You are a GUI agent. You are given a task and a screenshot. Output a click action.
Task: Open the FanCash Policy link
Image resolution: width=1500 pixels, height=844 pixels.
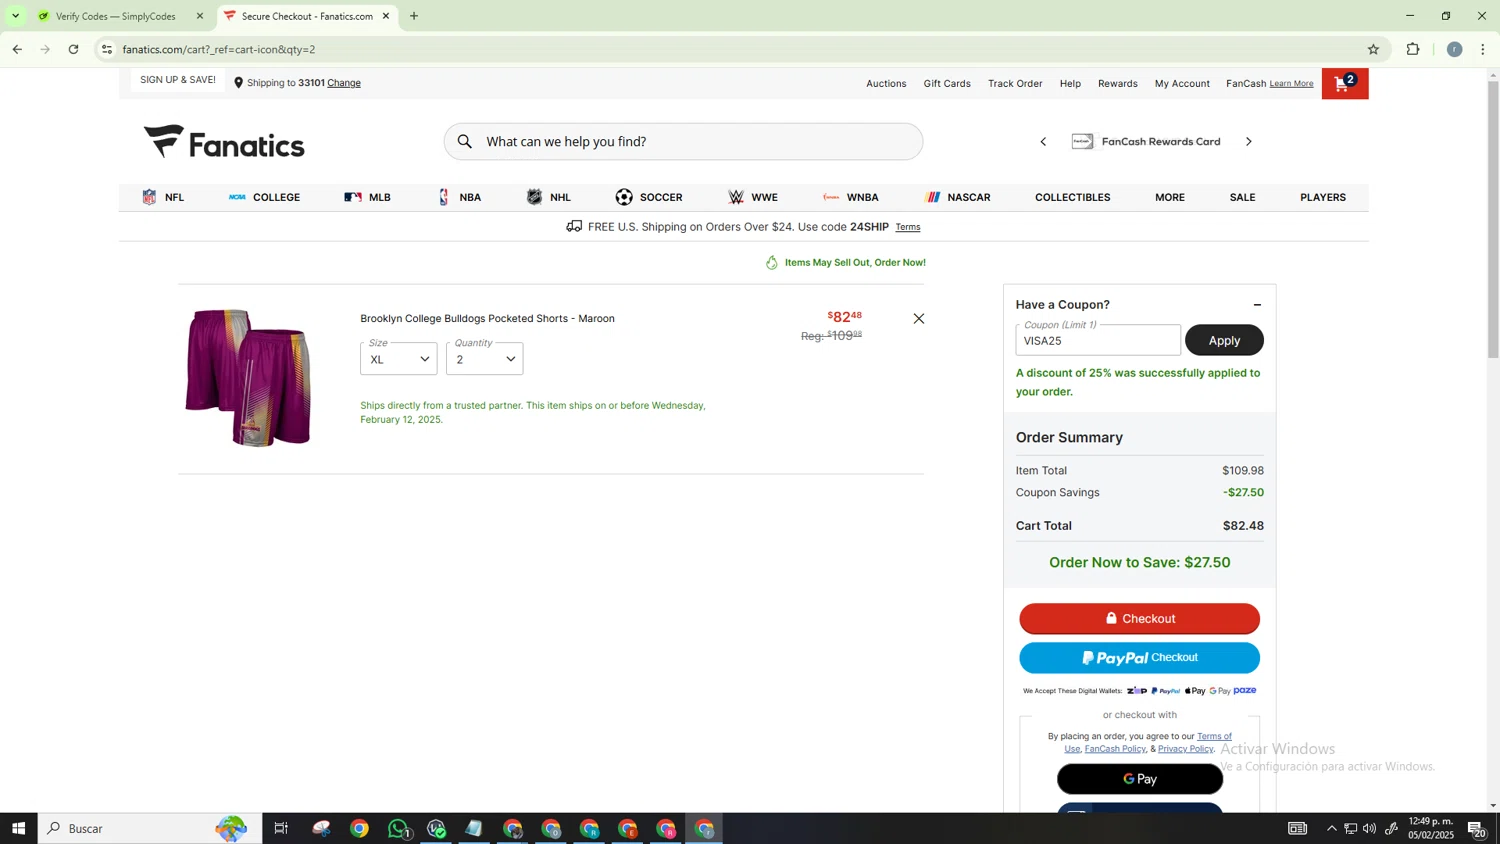[1115, 749]
